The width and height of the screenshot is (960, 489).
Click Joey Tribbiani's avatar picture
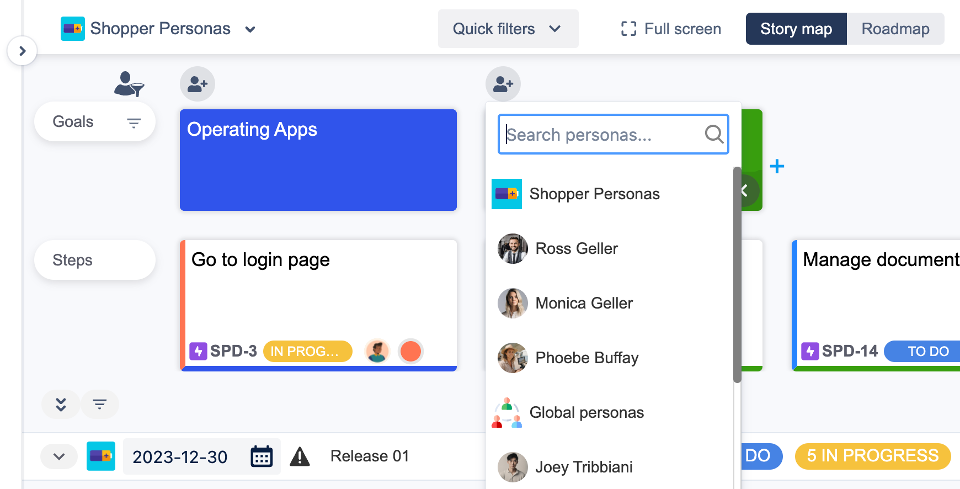512,467
